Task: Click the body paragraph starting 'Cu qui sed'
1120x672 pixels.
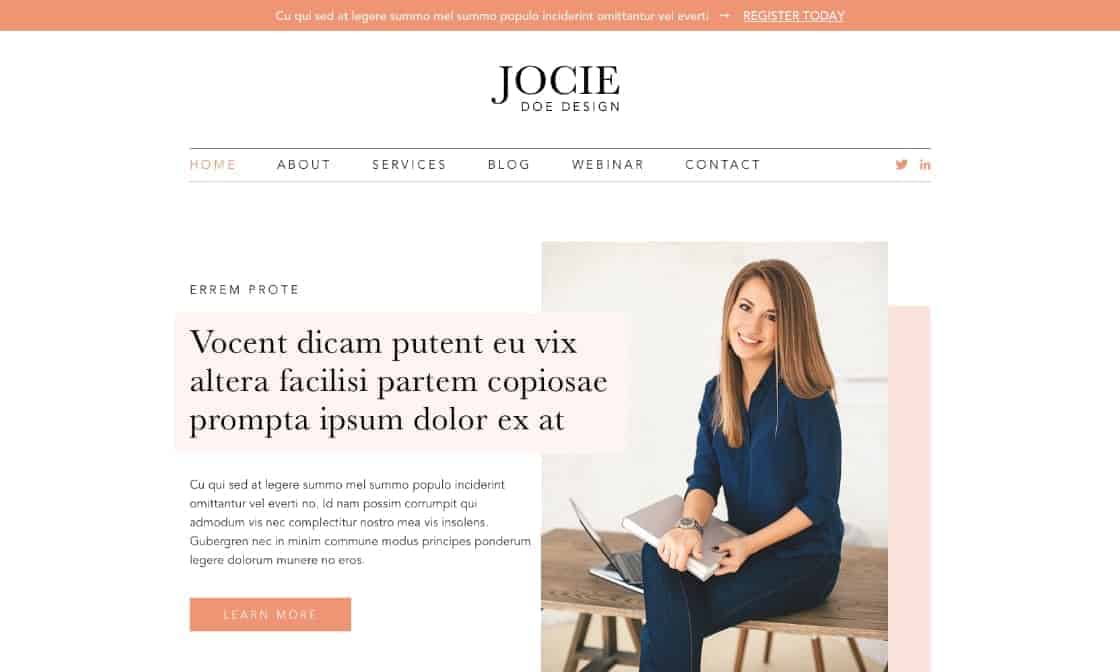Action: click(360, 522)
